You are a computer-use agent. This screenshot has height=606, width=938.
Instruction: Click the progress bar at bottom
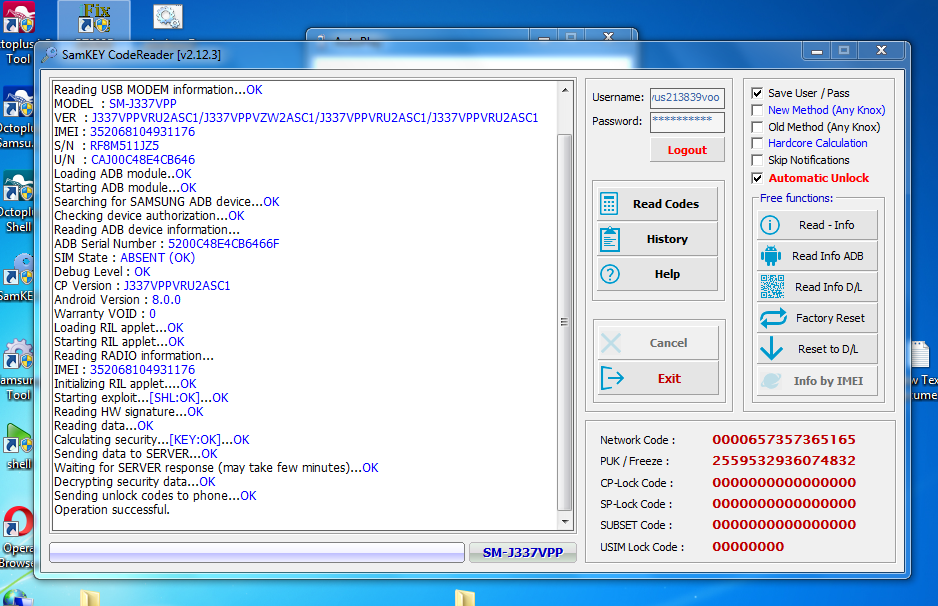point(257,552)
